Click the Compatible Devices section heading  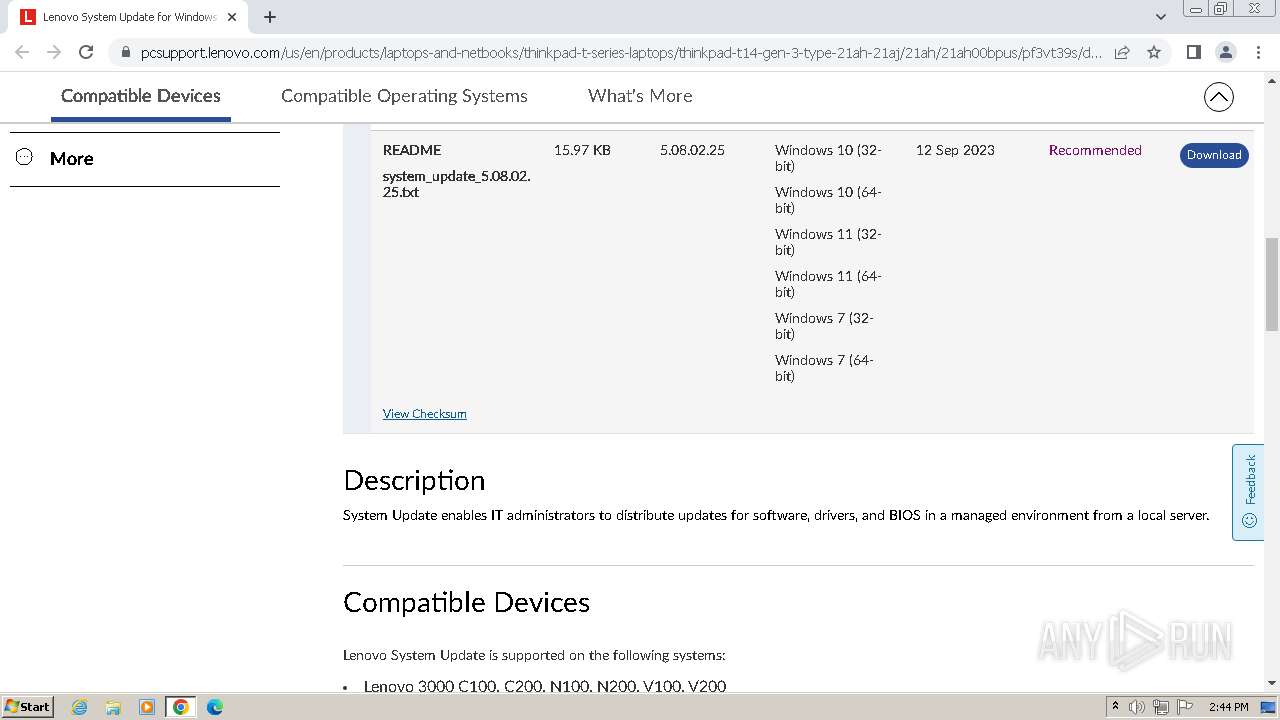tap(466, 602)
